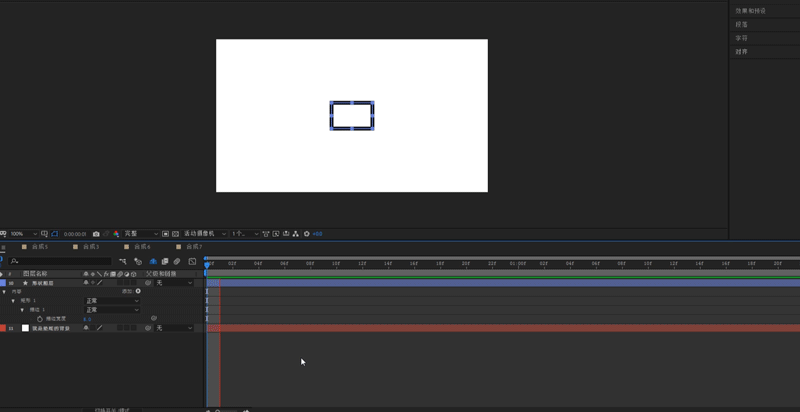Toggle the Draft 3D icon in timeline

[x=138, y=261]
